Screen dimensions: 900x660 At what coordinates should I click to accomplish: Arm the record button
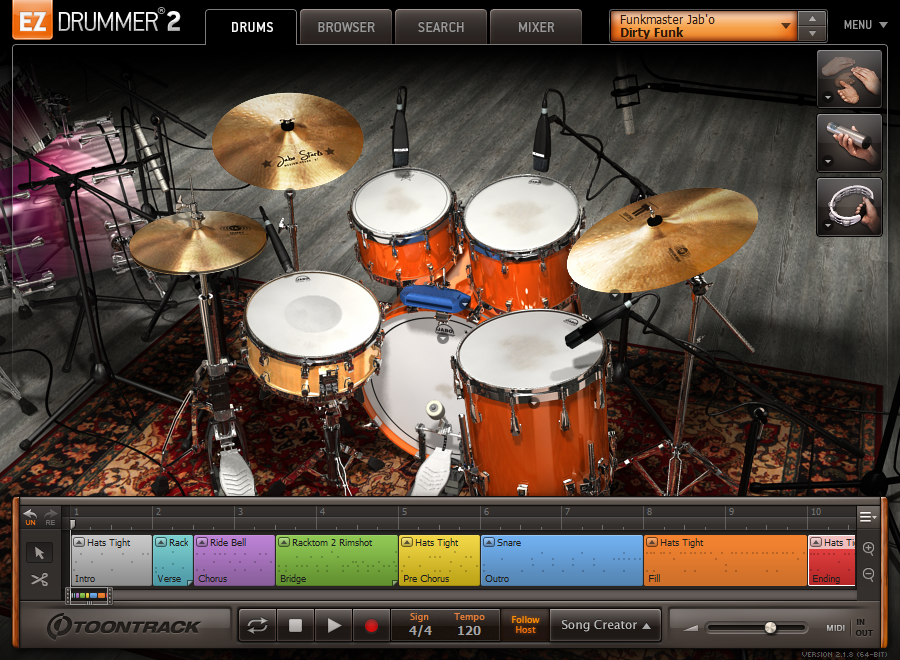coord(371,626)
